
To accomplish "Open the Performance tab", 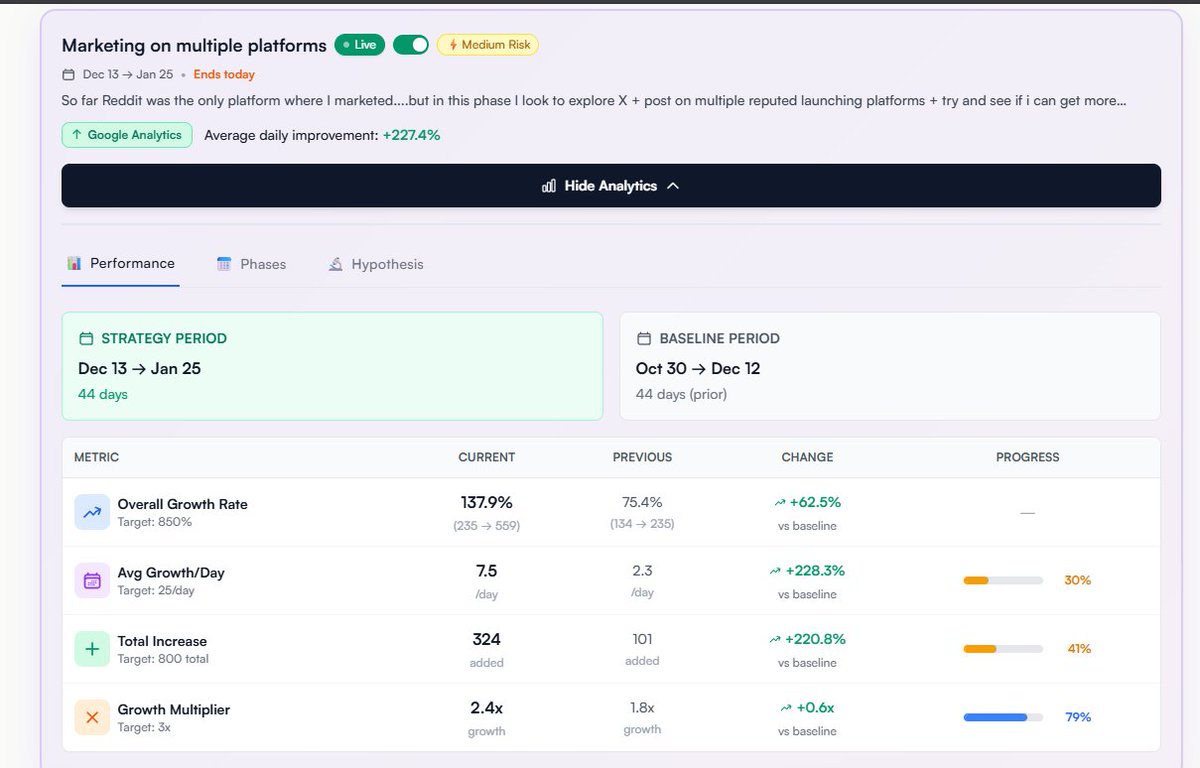I will pyautogui.click(x=121, y=264).
